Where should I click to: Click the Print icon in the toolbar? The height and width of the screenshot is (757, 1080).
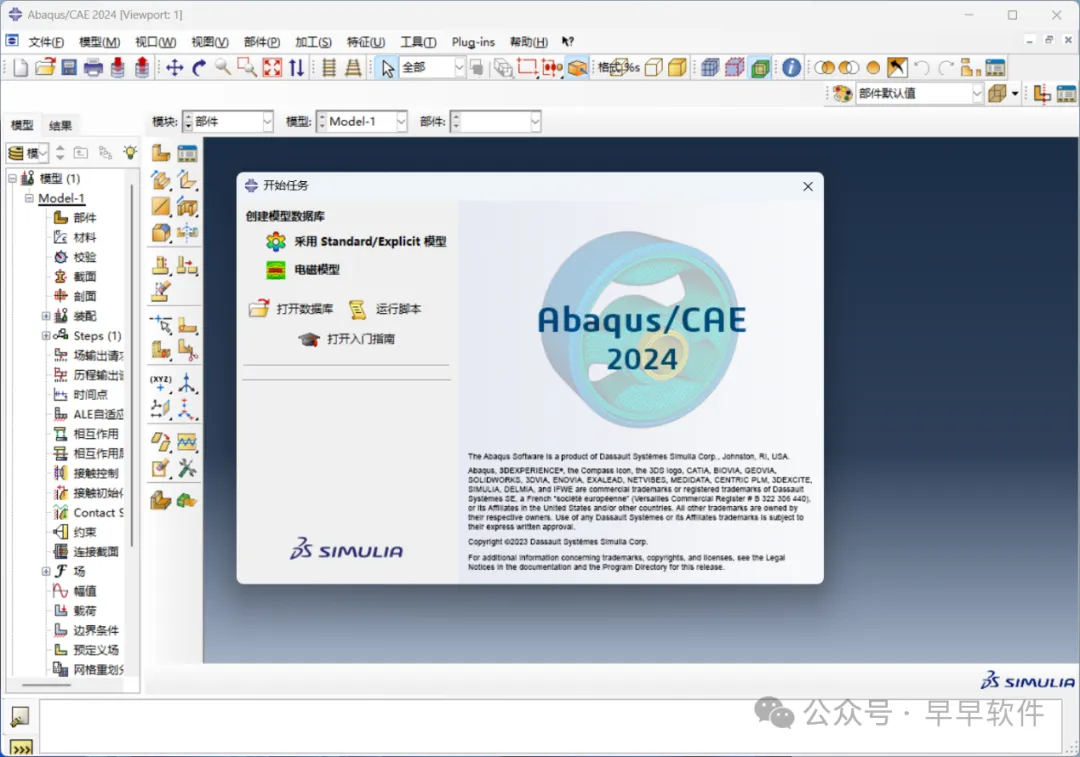point(93,68)
